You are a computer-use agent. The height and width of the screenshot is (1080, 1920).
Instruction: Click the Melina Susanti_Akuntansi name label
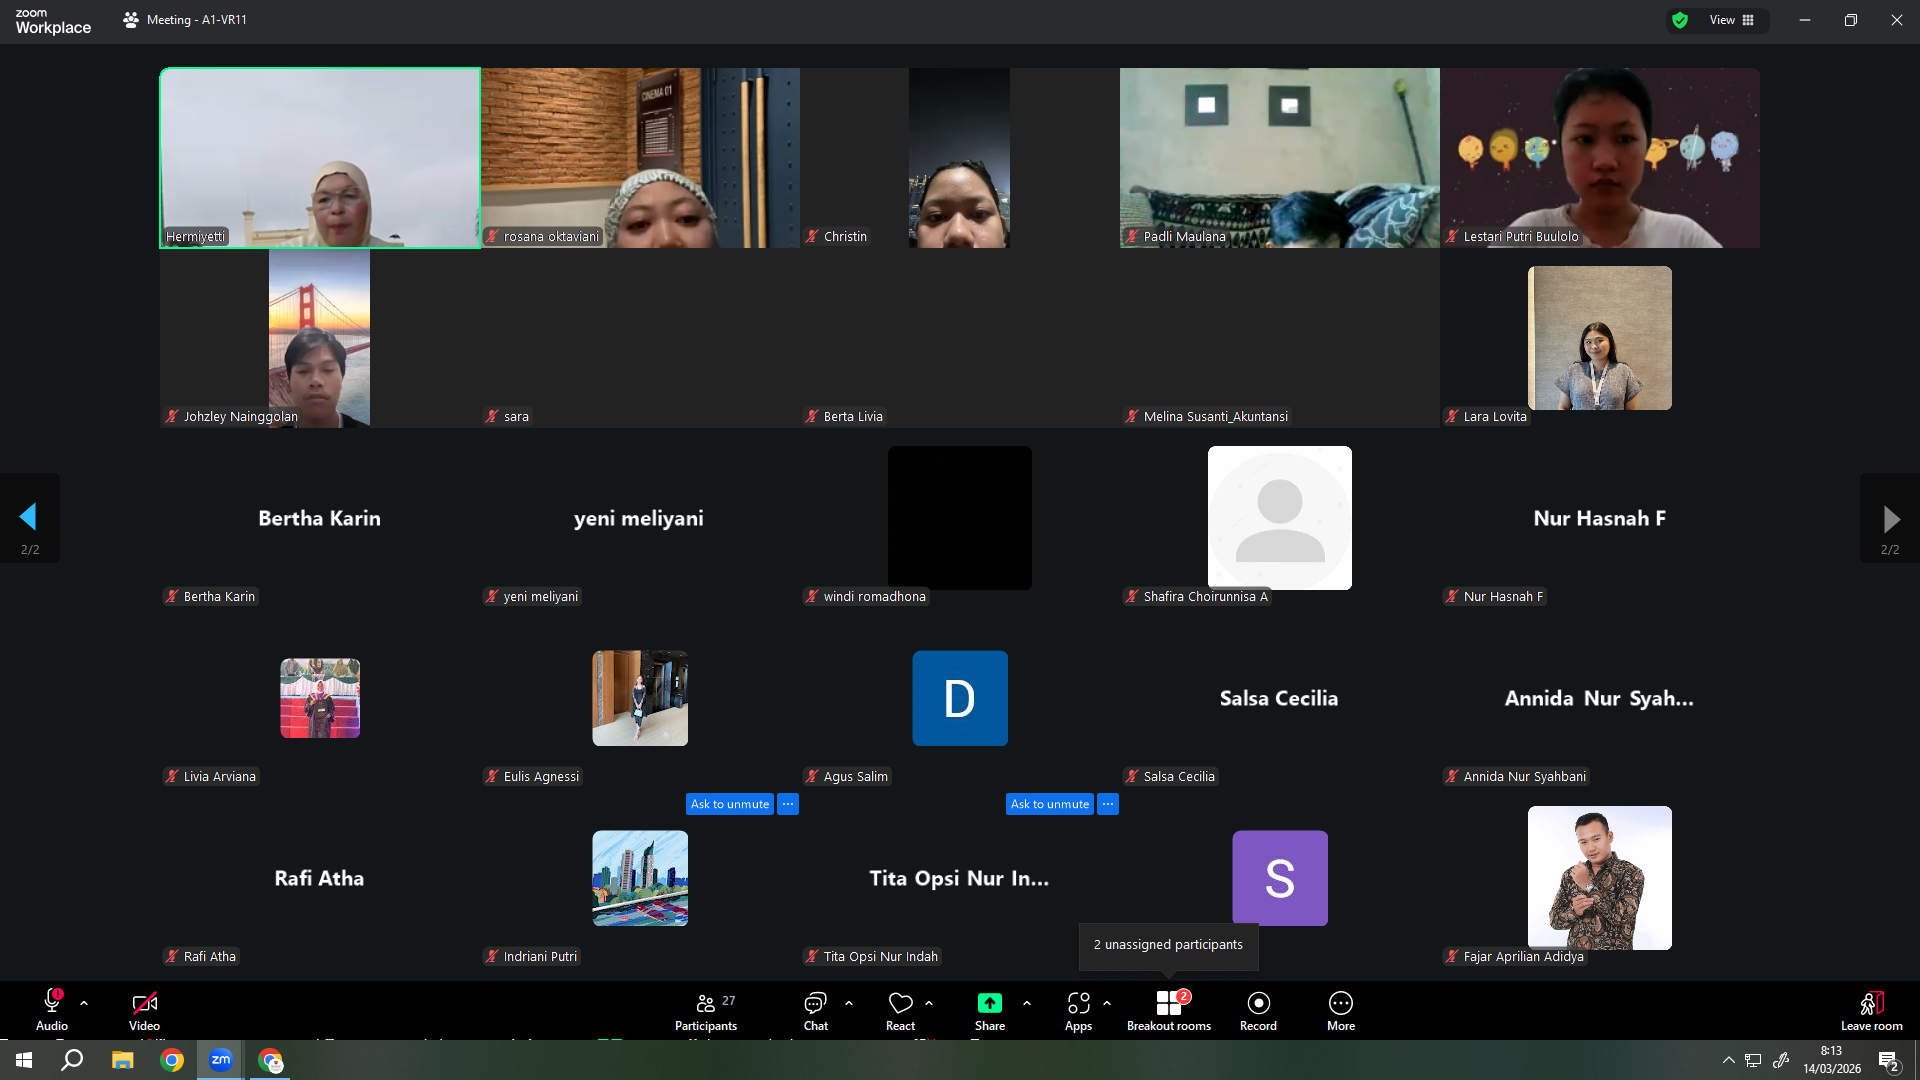point(1216,417)
